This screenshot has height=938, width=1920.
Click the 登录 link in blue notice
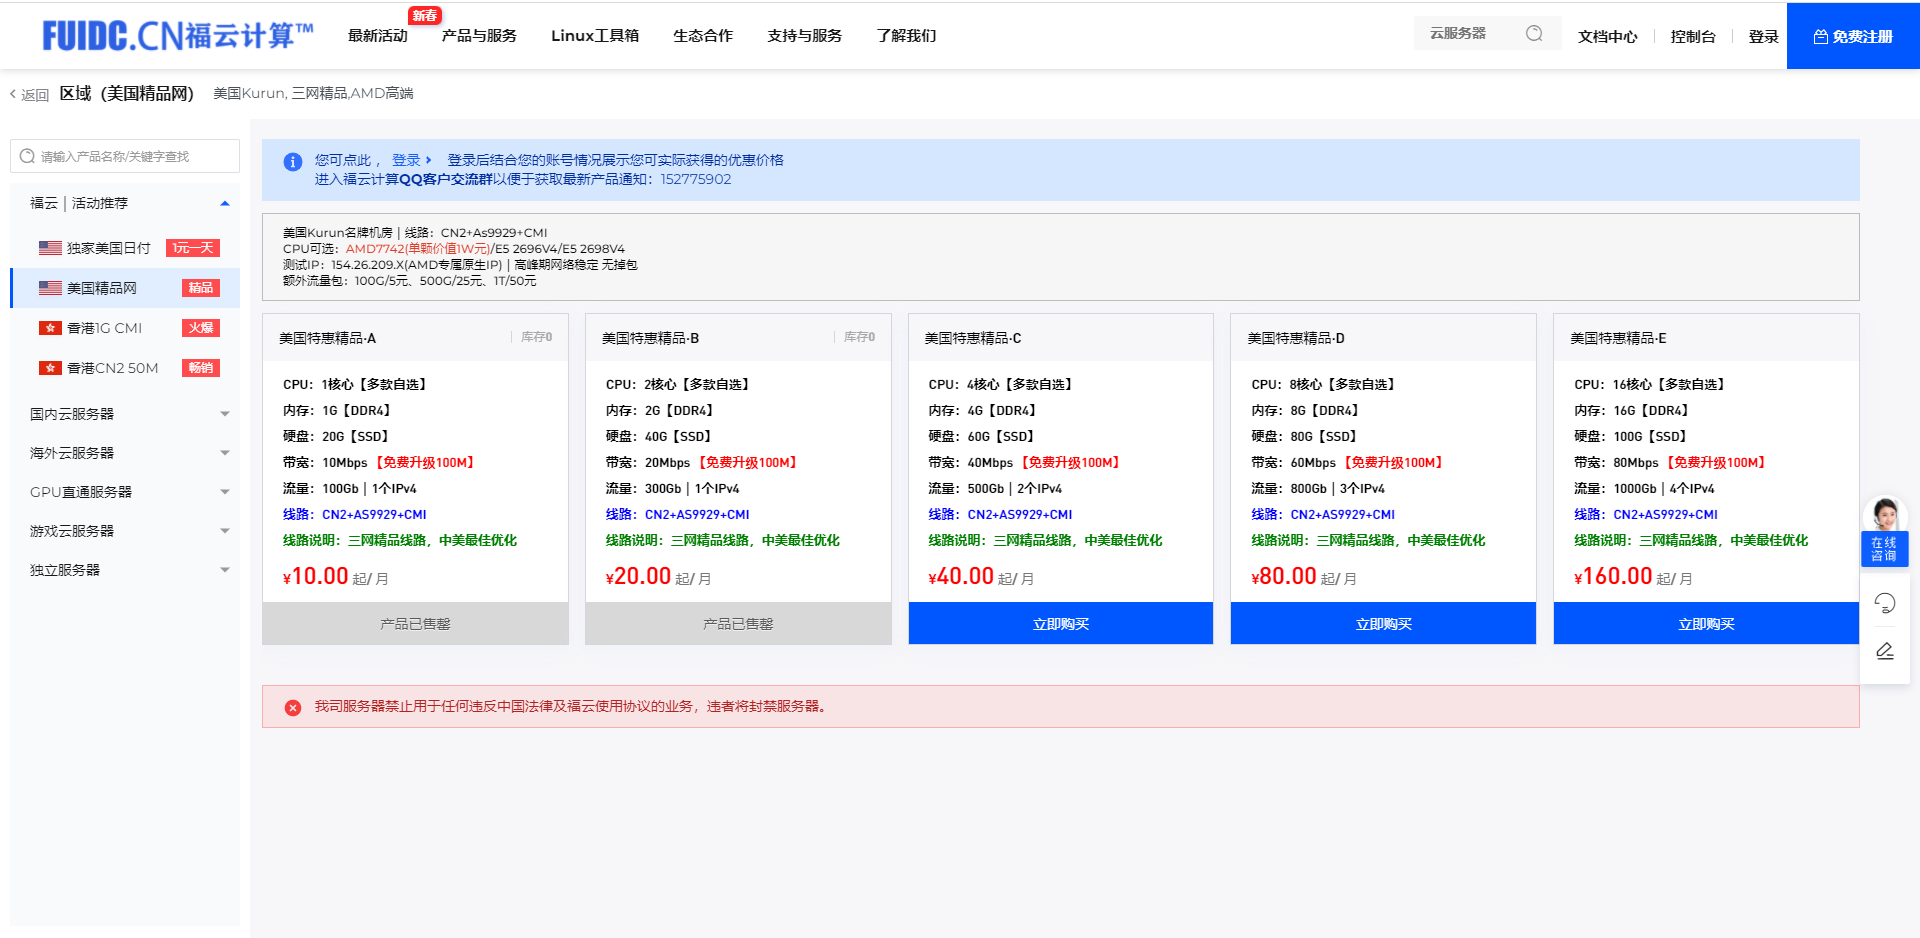411,160
